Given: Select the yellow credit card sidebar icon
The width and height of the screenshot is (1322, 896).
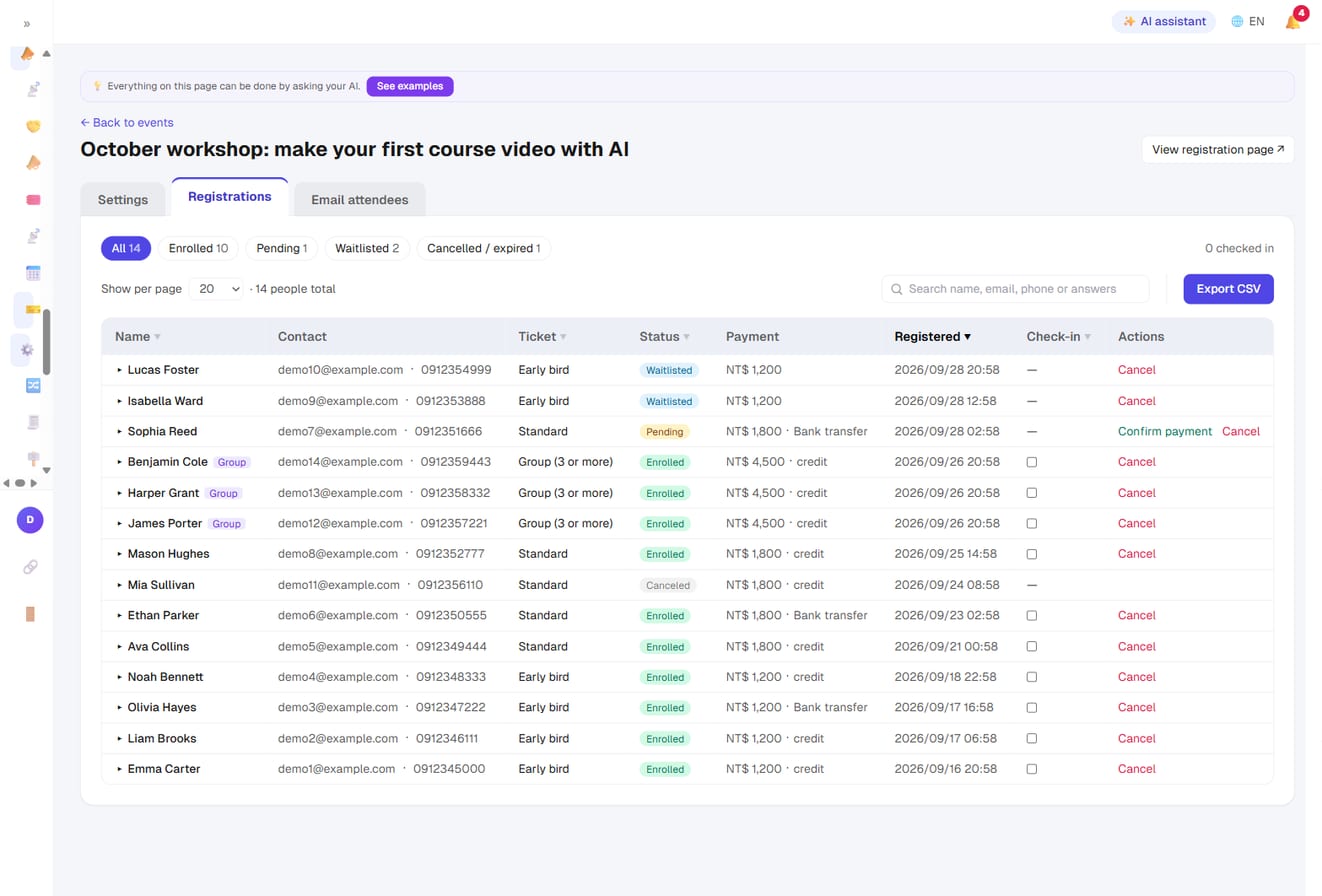Looking at the screenshot, I should pos(33,310).
